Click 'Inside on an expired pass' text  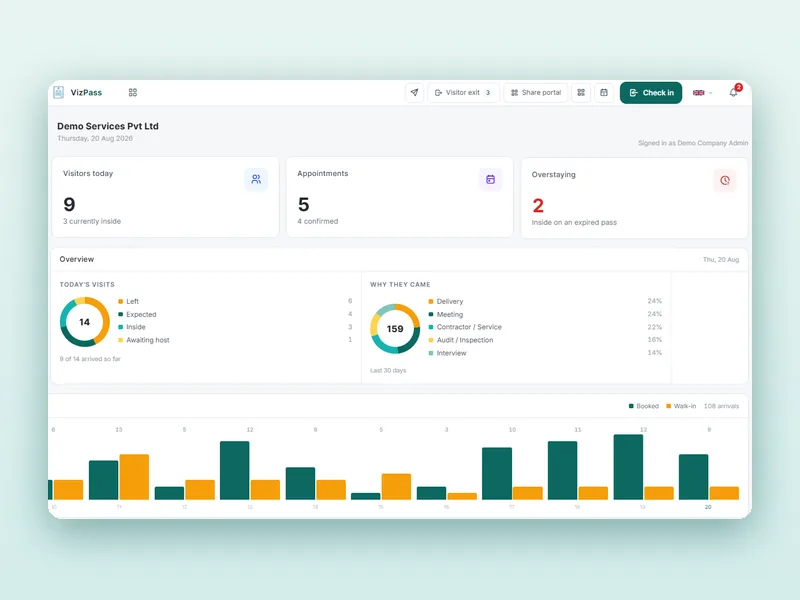tap(574, 222)
